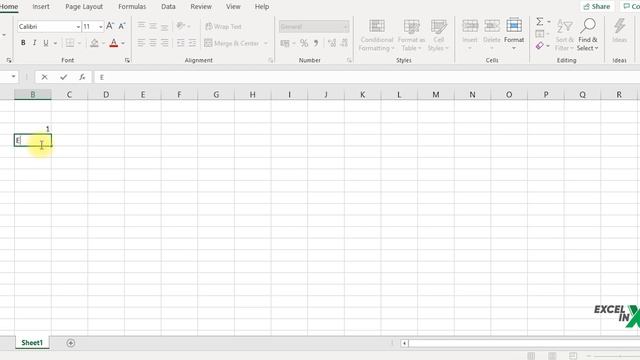The image size is (640, 360).
Task: Click the Percent Style icon
Action: point(304,43)
